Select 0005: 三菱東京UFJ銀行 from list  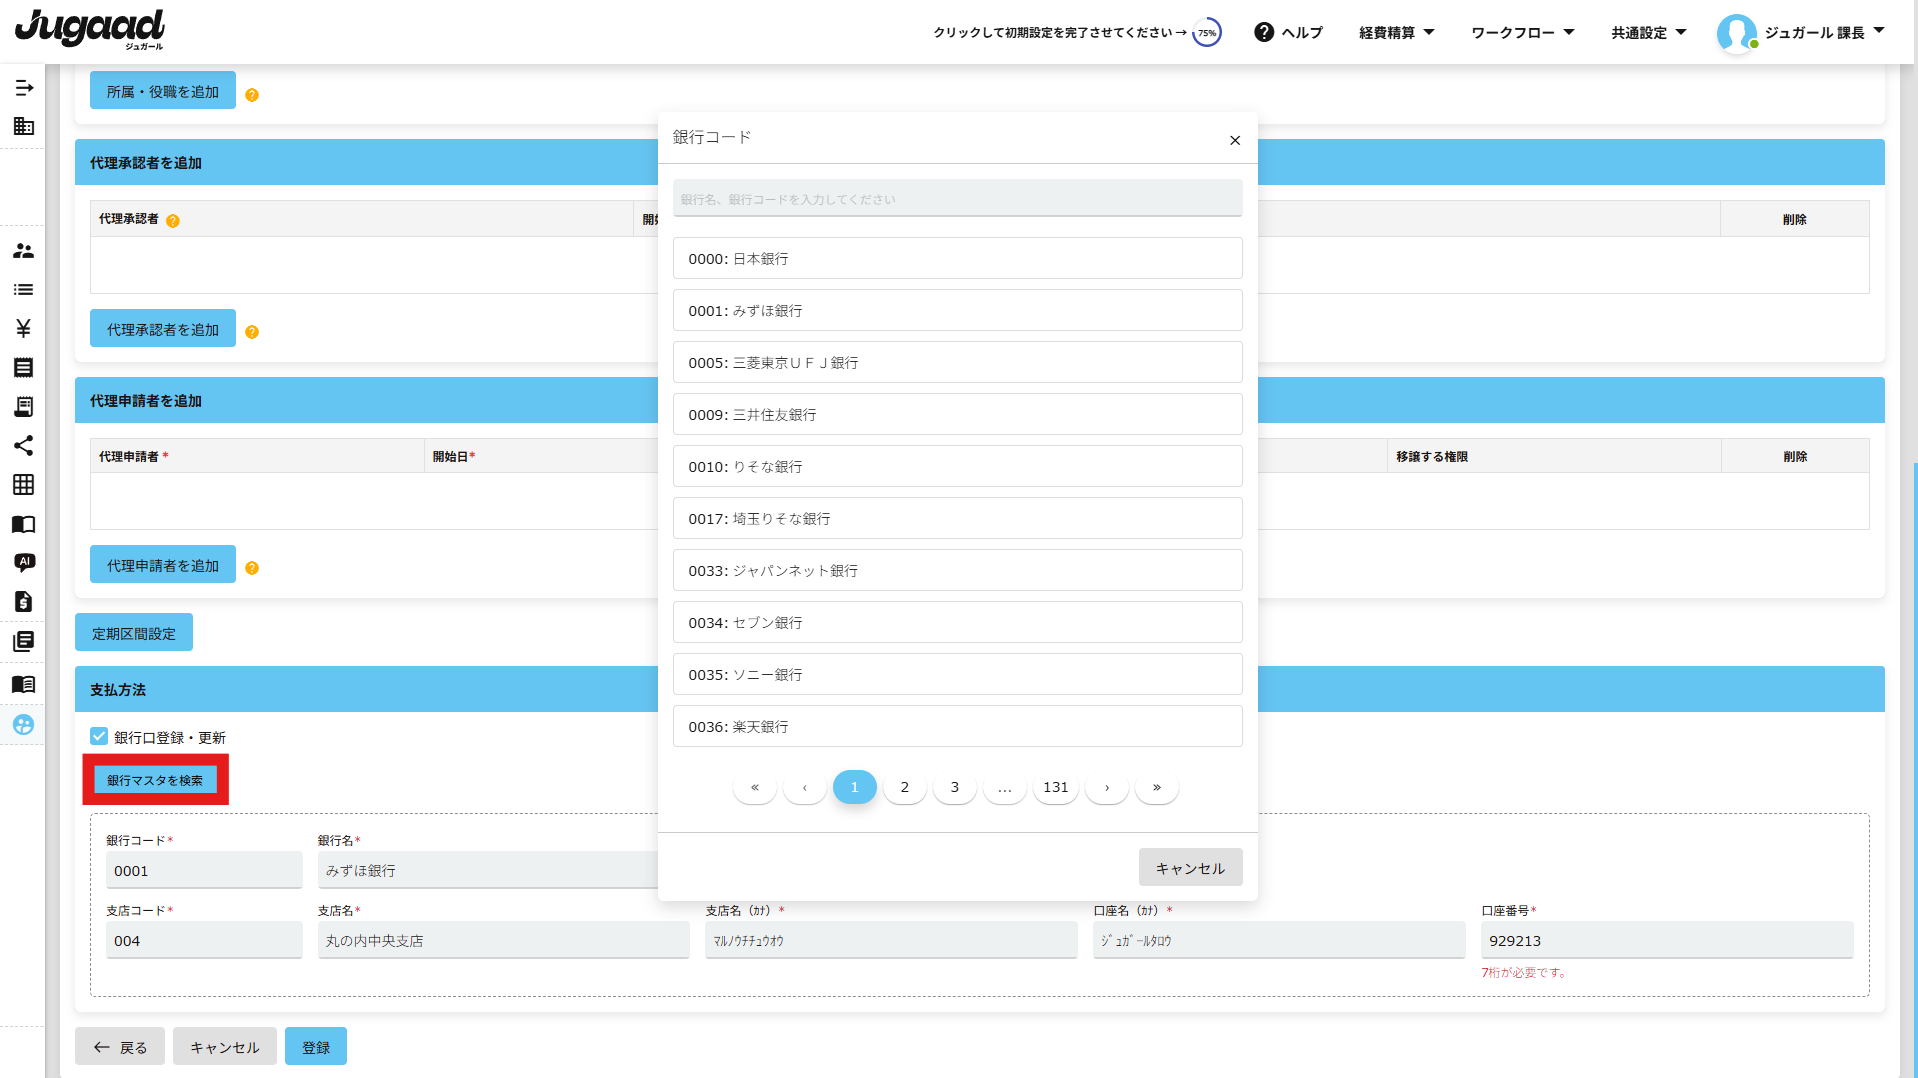(957, 363)
